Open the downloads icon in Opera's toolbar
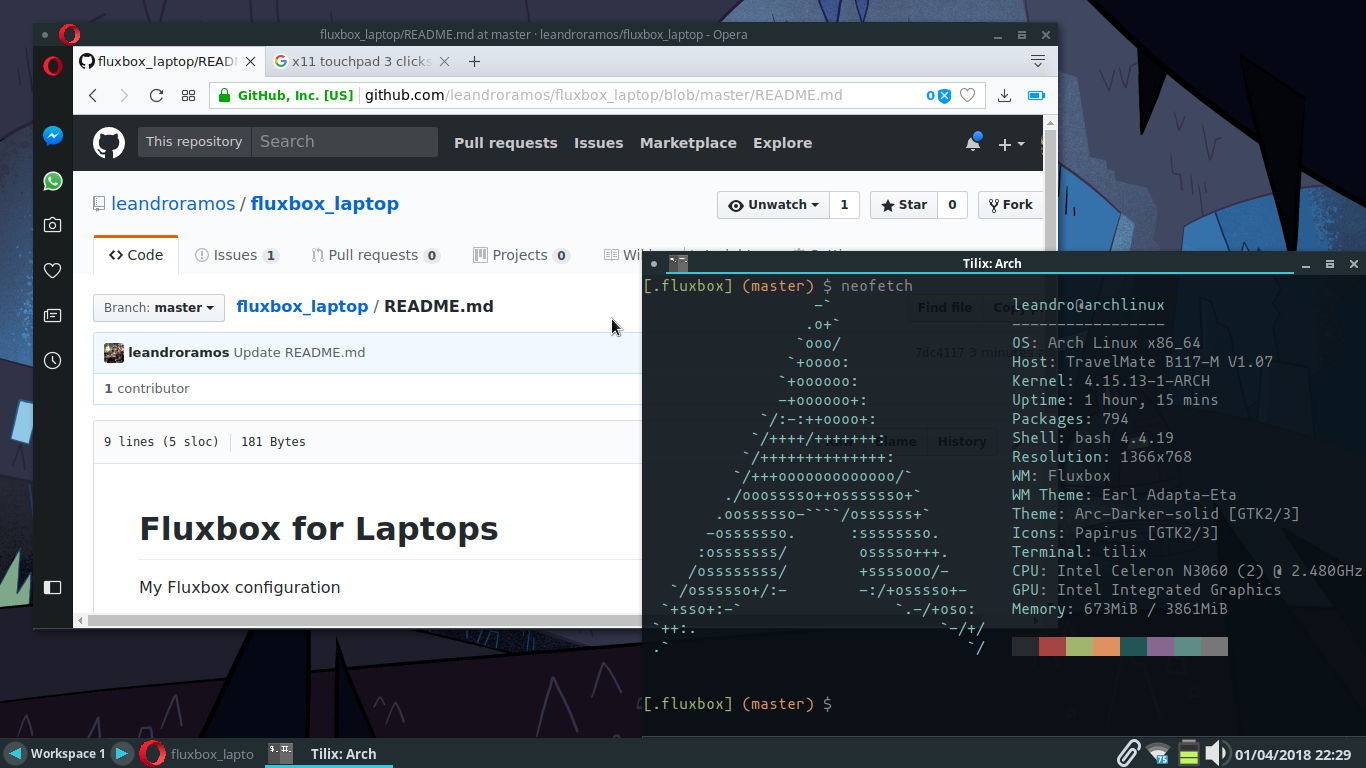The width and height of the screenshot is (1366, 768). tap(1005, 96)
